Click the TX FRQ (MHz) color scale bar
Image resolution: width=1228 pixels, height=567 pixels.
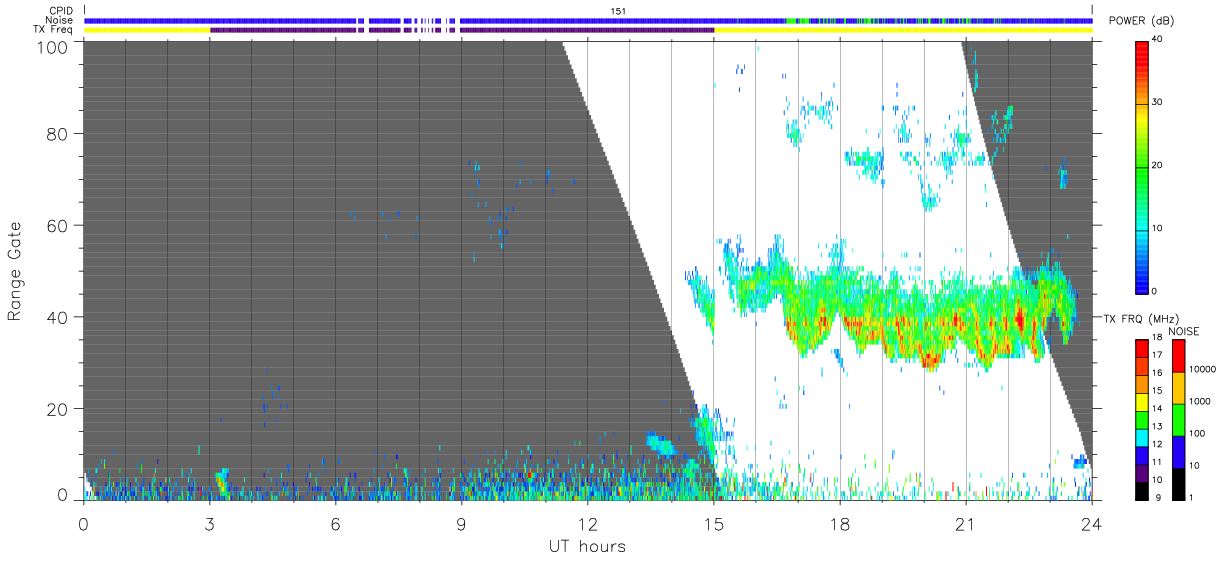1141,418
